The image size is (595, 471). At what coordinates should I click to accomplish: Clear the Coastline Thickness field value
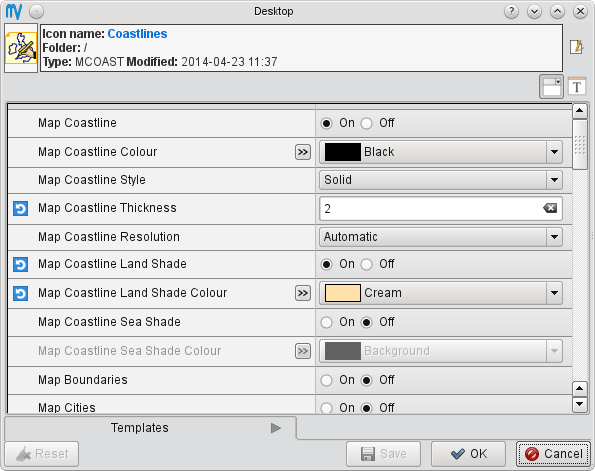(550, 208)
